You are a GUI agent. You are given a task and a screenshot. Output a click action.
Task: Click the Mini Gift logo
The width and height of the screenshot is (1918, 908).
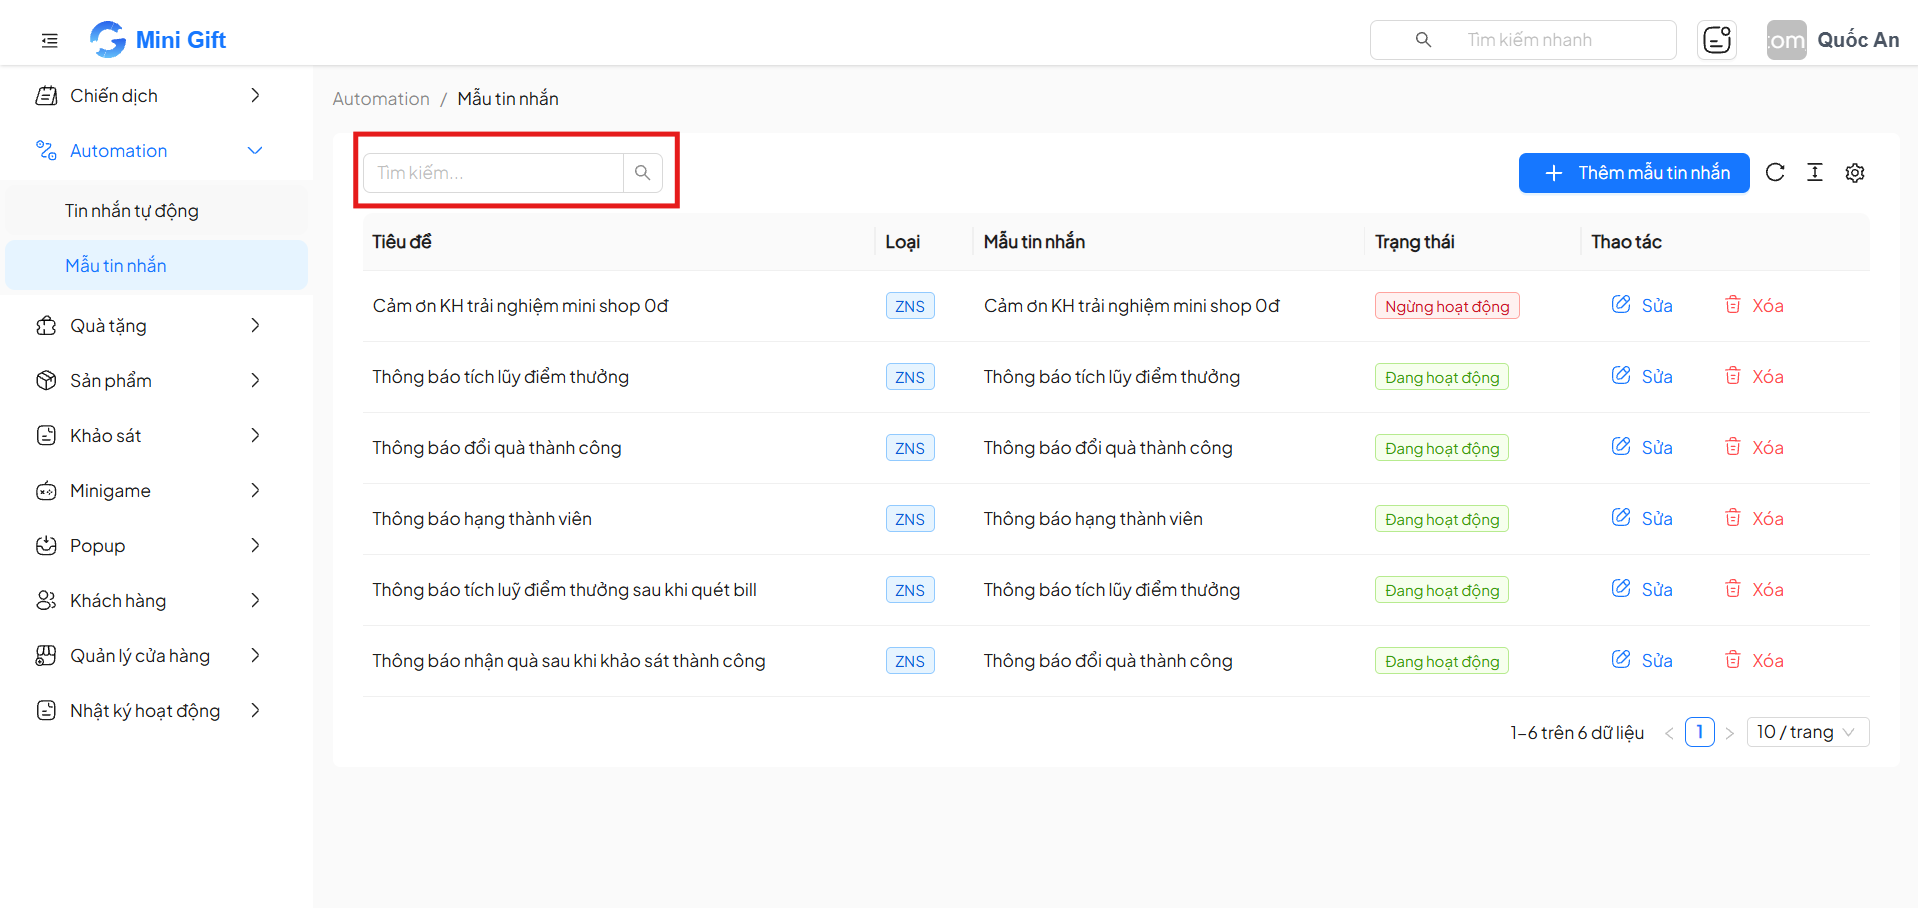[158, 40]
